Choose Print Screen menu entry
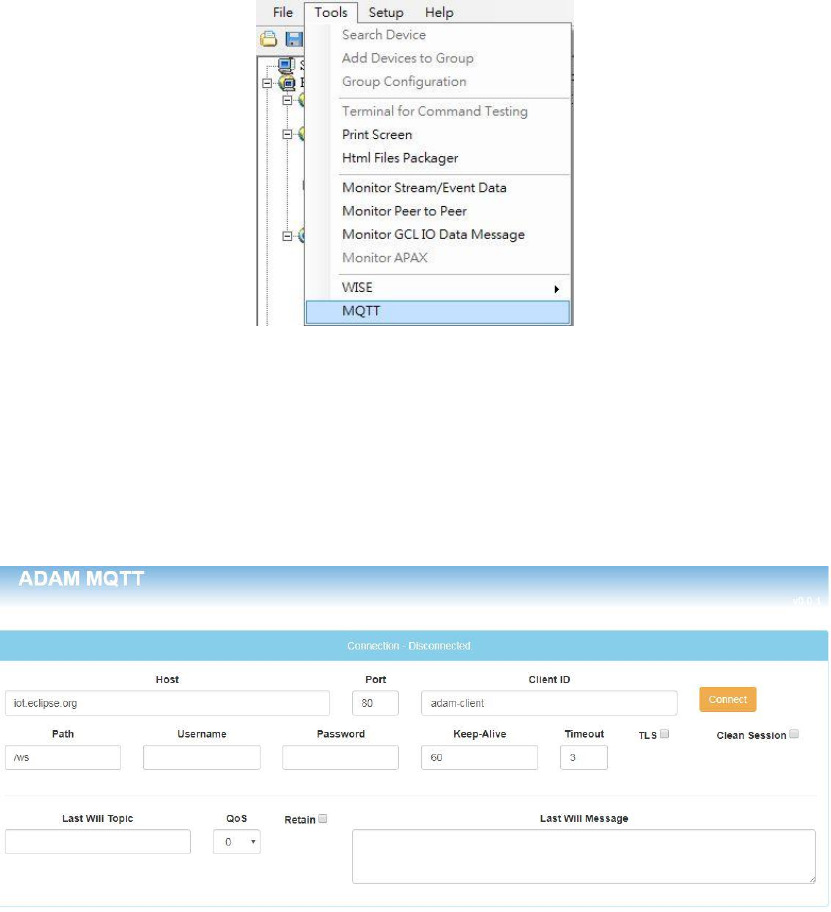 click(377, 134)
